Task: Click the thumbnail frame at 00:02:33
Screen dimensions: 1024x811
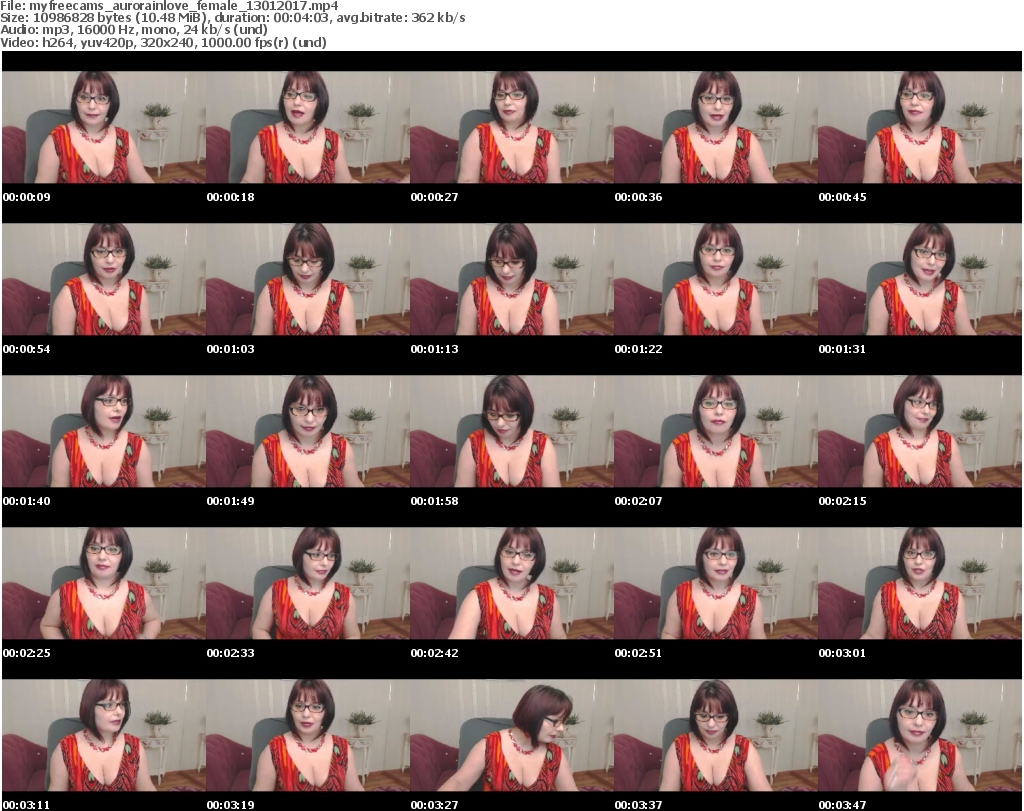Action: (308, 583)
